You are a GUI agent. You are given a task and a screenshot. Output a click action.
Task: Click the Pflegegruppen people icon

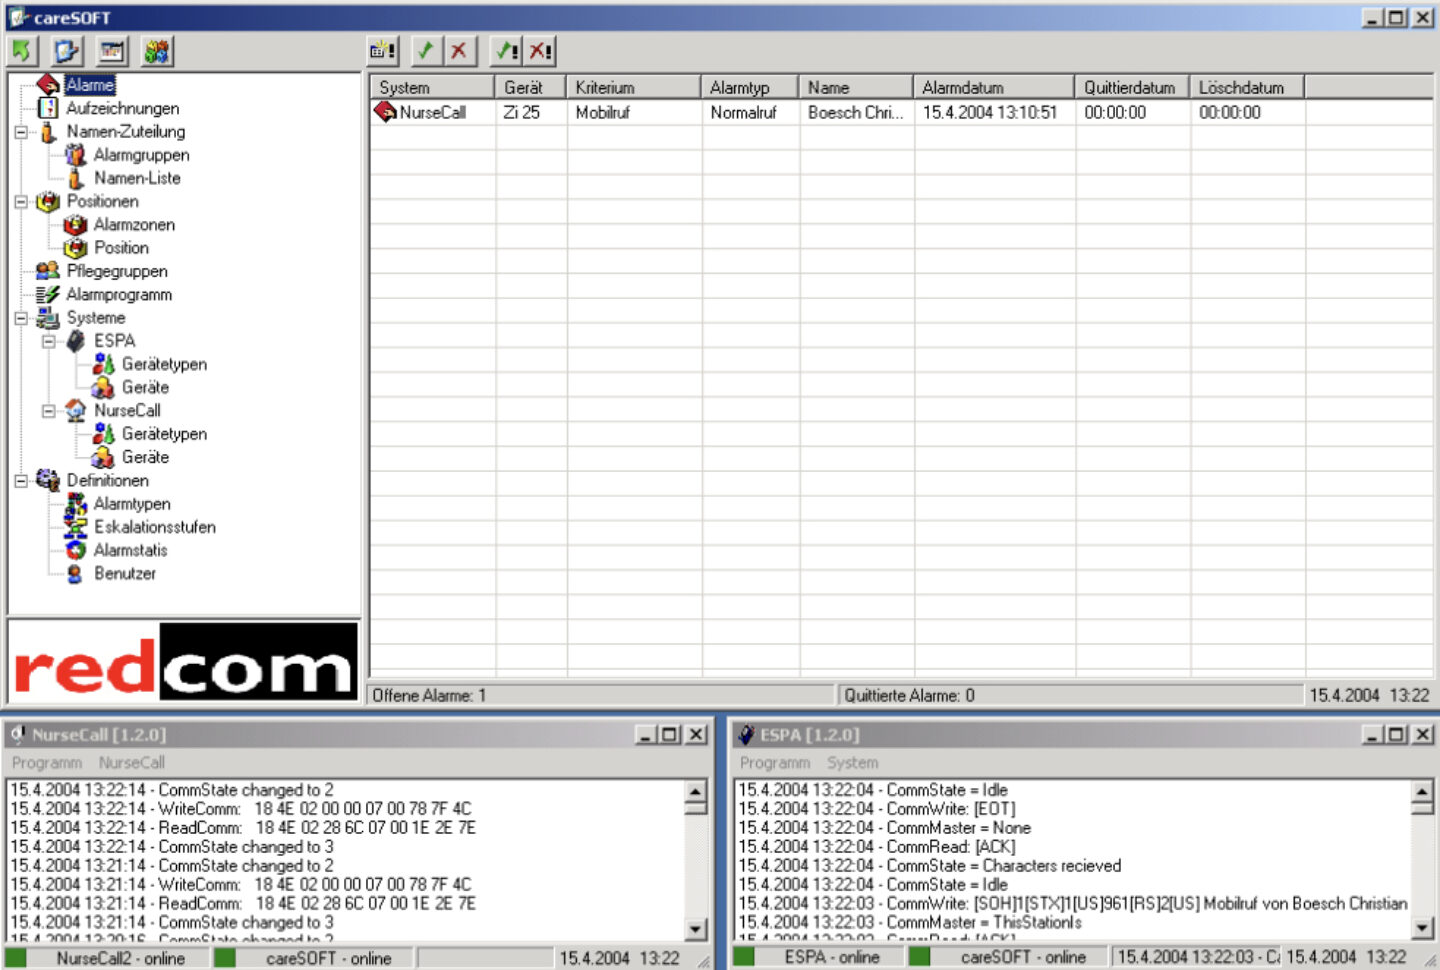pyautogui.click(x=48, y=271)
